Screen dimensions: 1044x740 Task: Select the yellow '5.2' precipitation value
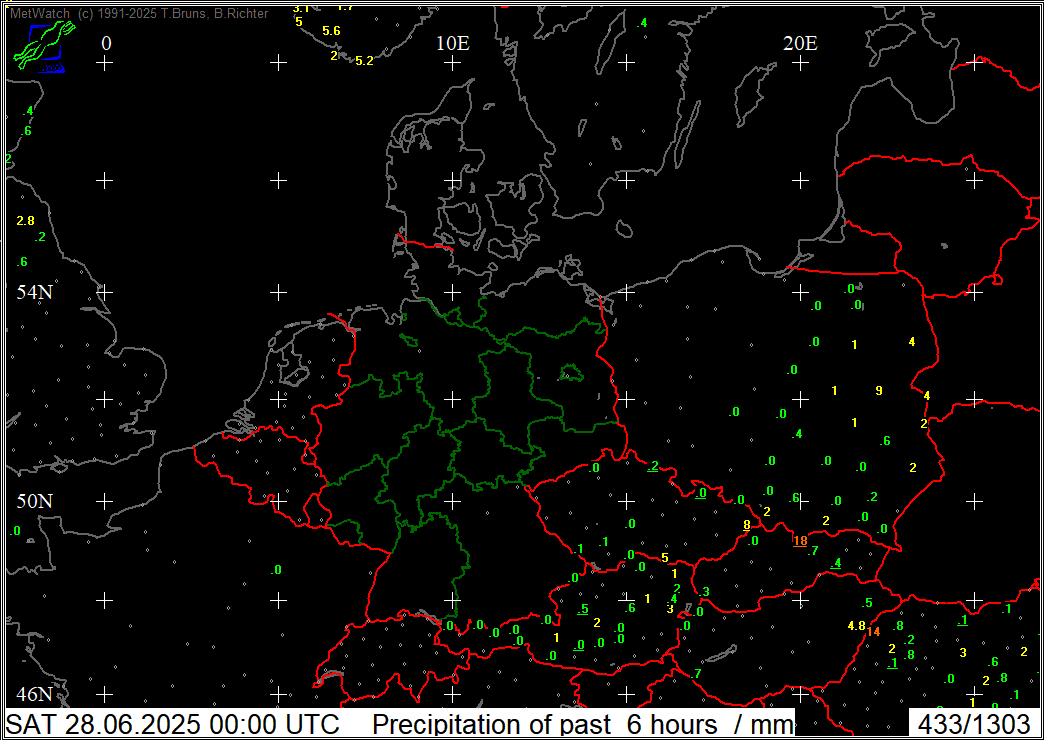coord(364,61)
